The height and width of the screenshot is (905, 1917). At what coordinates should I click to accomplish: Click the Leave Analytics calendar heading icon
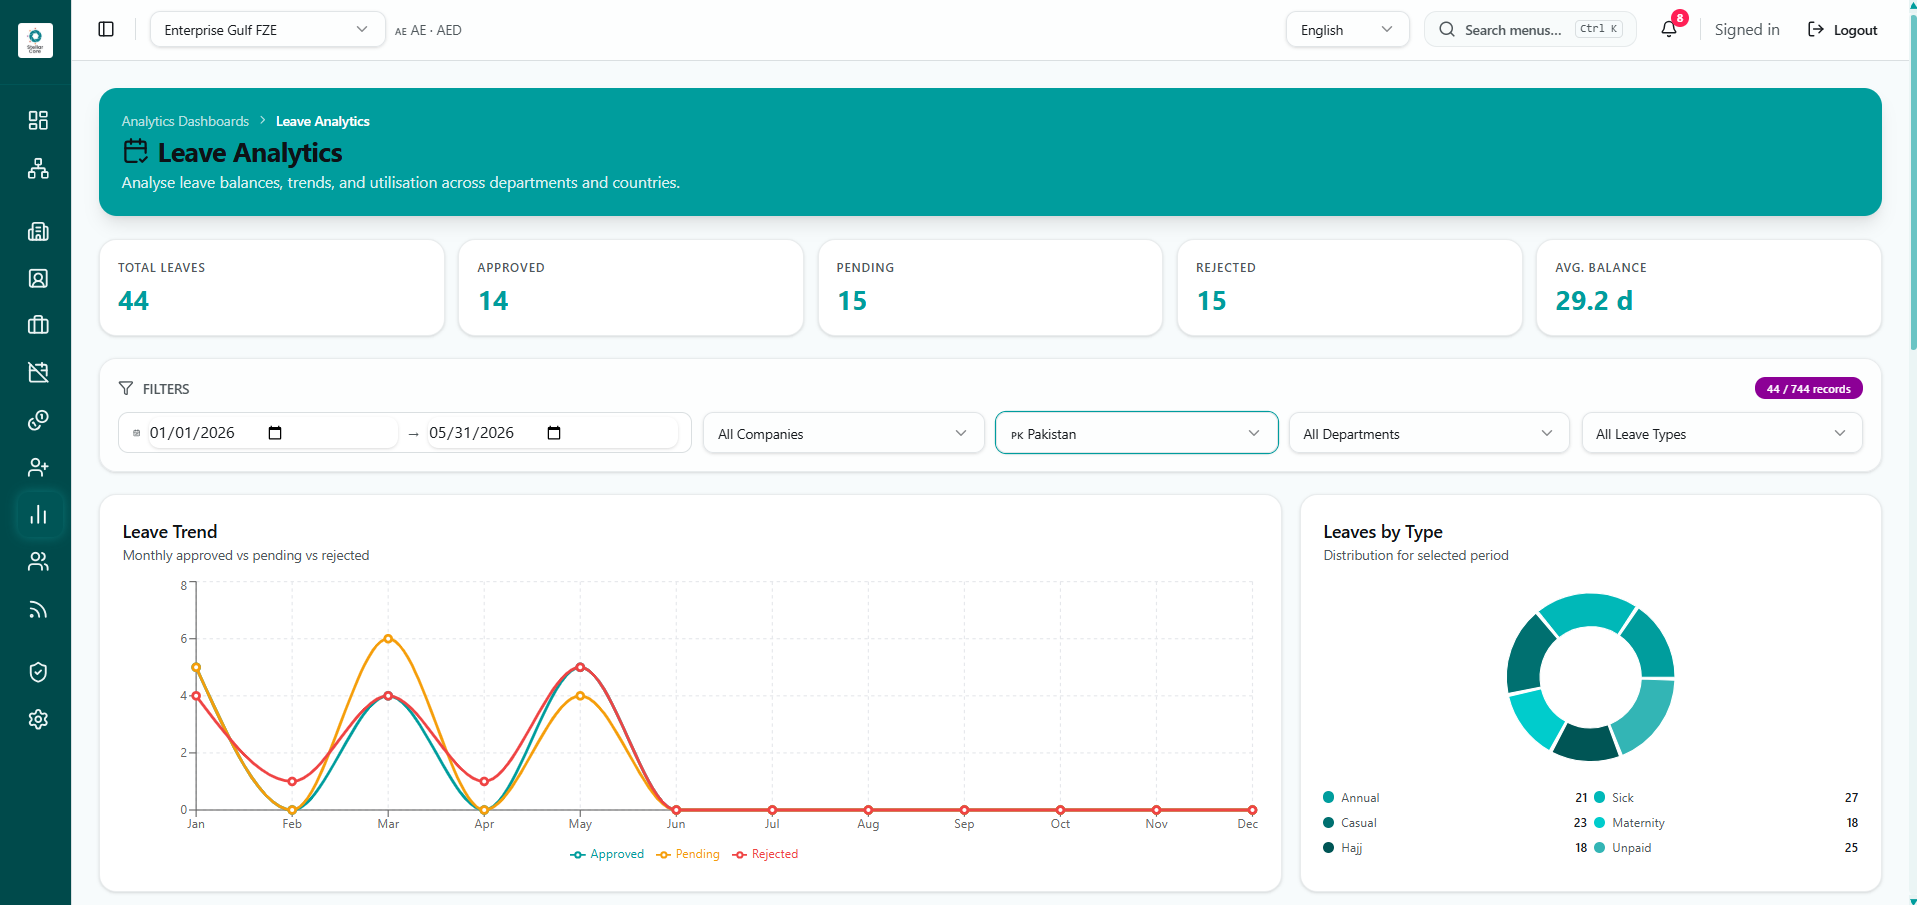pyautogui.click(x=135, y=152)
